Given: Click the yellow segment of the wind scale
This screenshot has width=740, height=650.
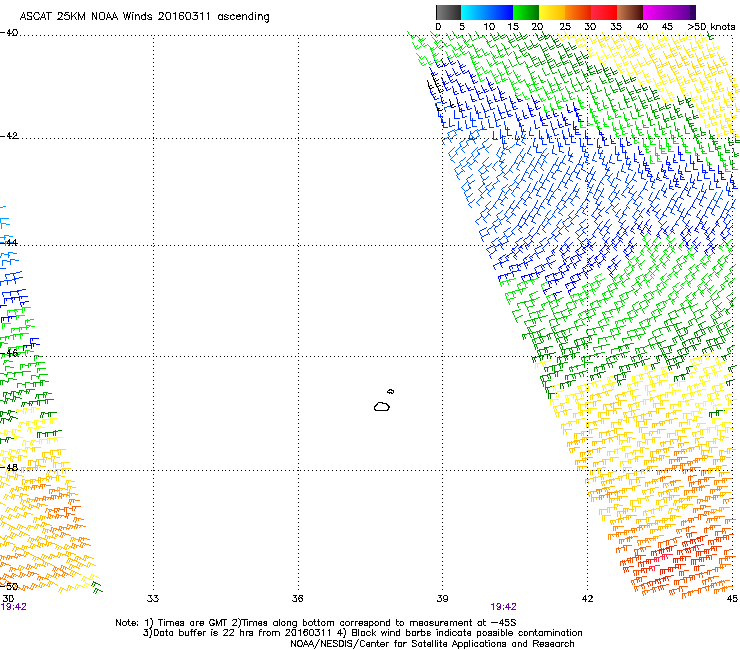Looking at the screenshot, I should [552, 12].
